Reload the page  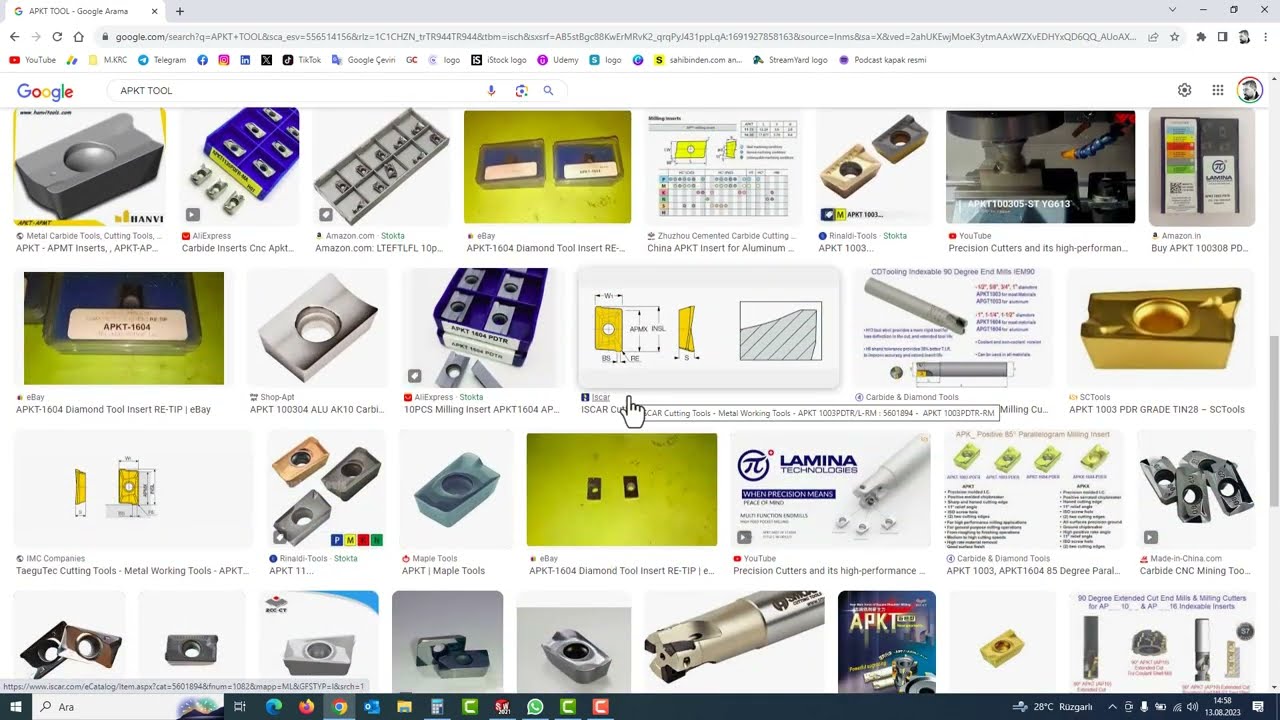57,37
